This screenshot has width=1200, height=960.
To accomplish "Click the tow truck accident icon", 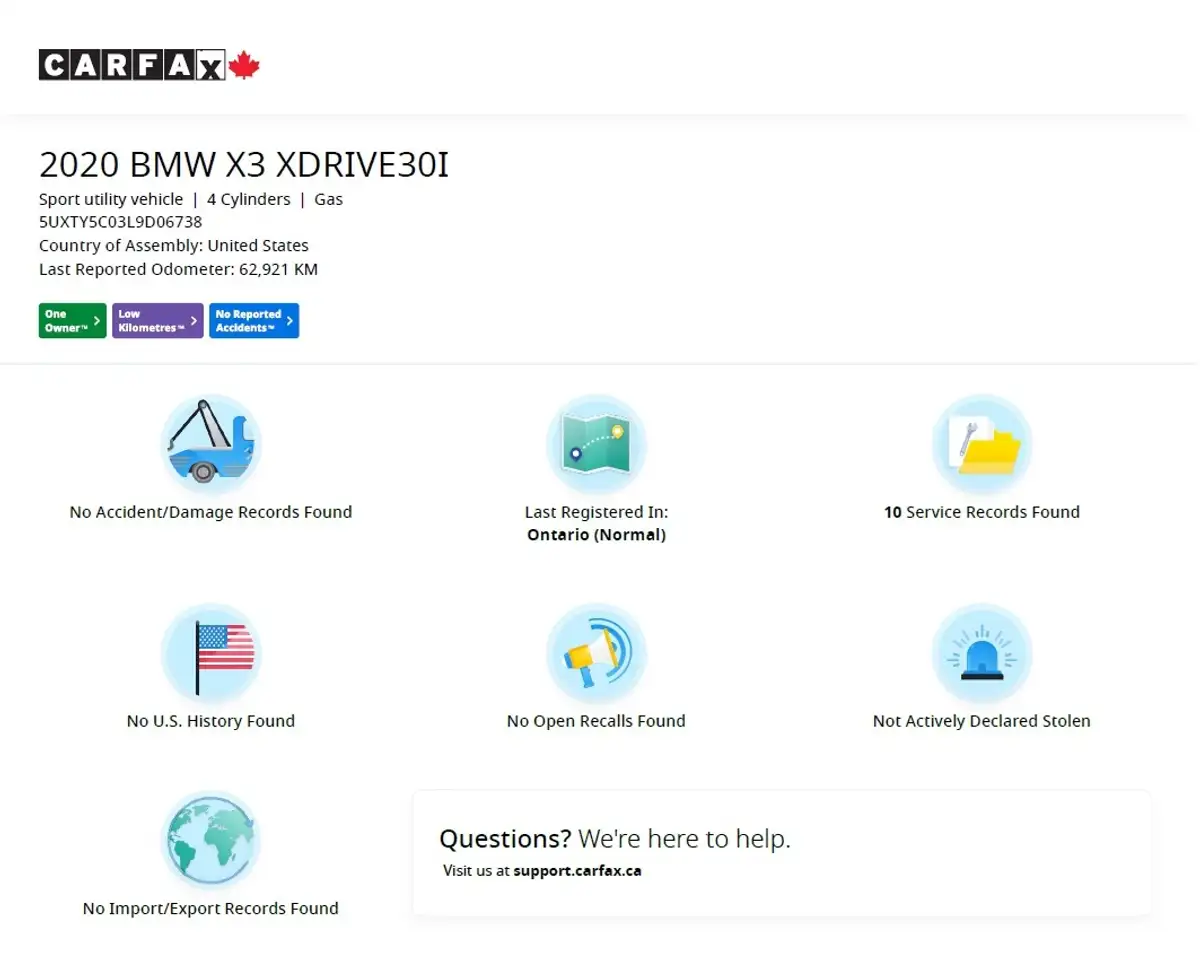I will [x=211, y=444].
